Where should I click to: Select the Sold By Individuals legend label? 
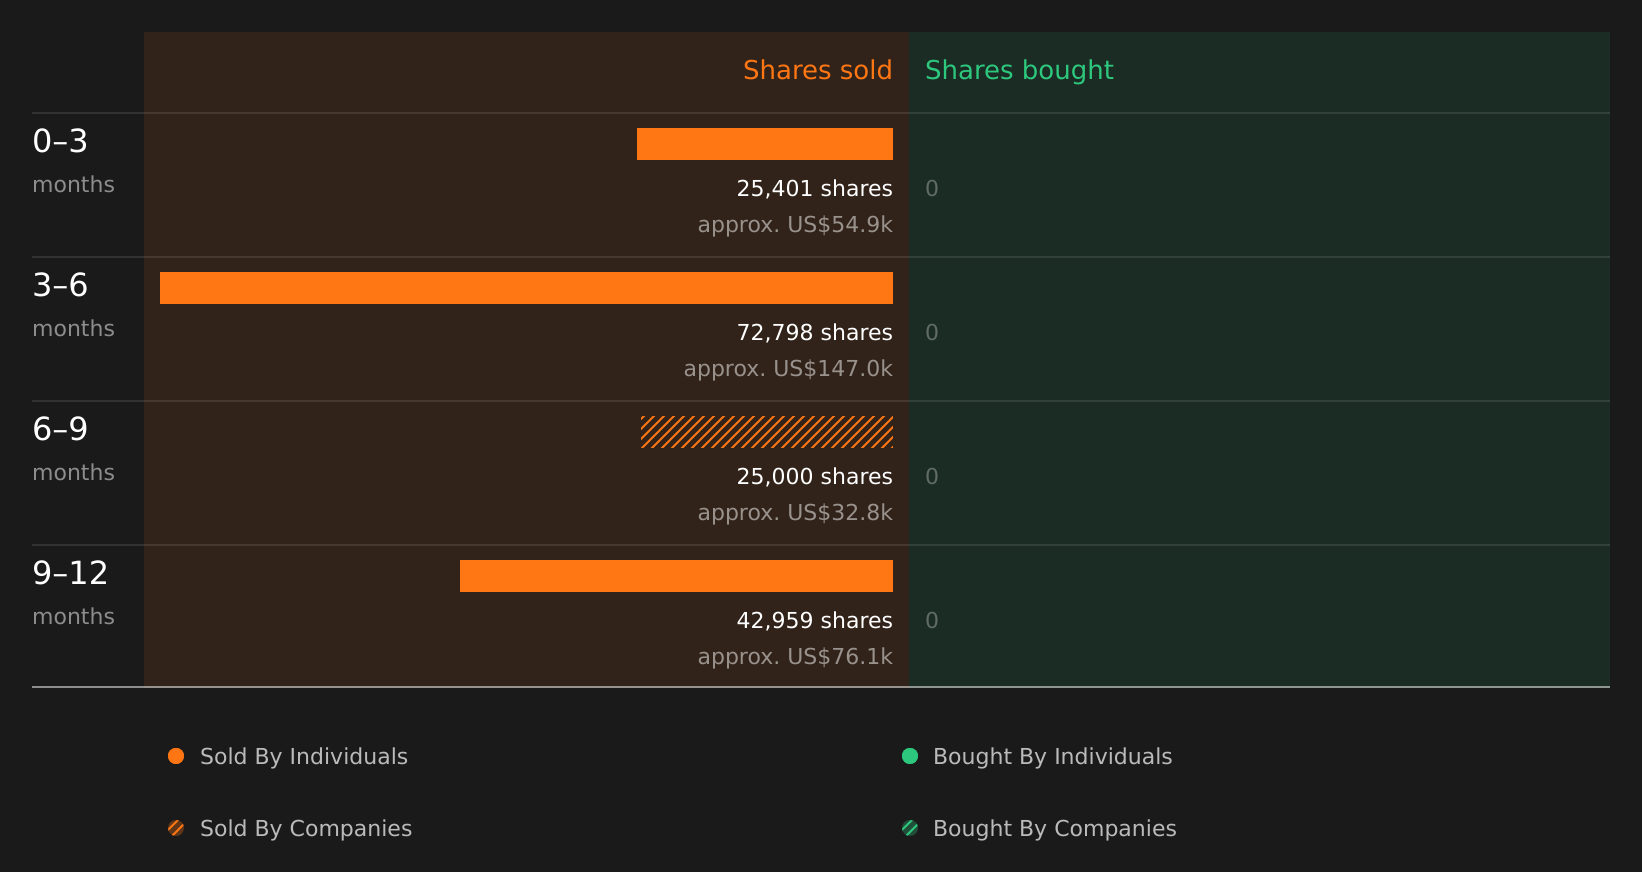(x=304, y=757)
